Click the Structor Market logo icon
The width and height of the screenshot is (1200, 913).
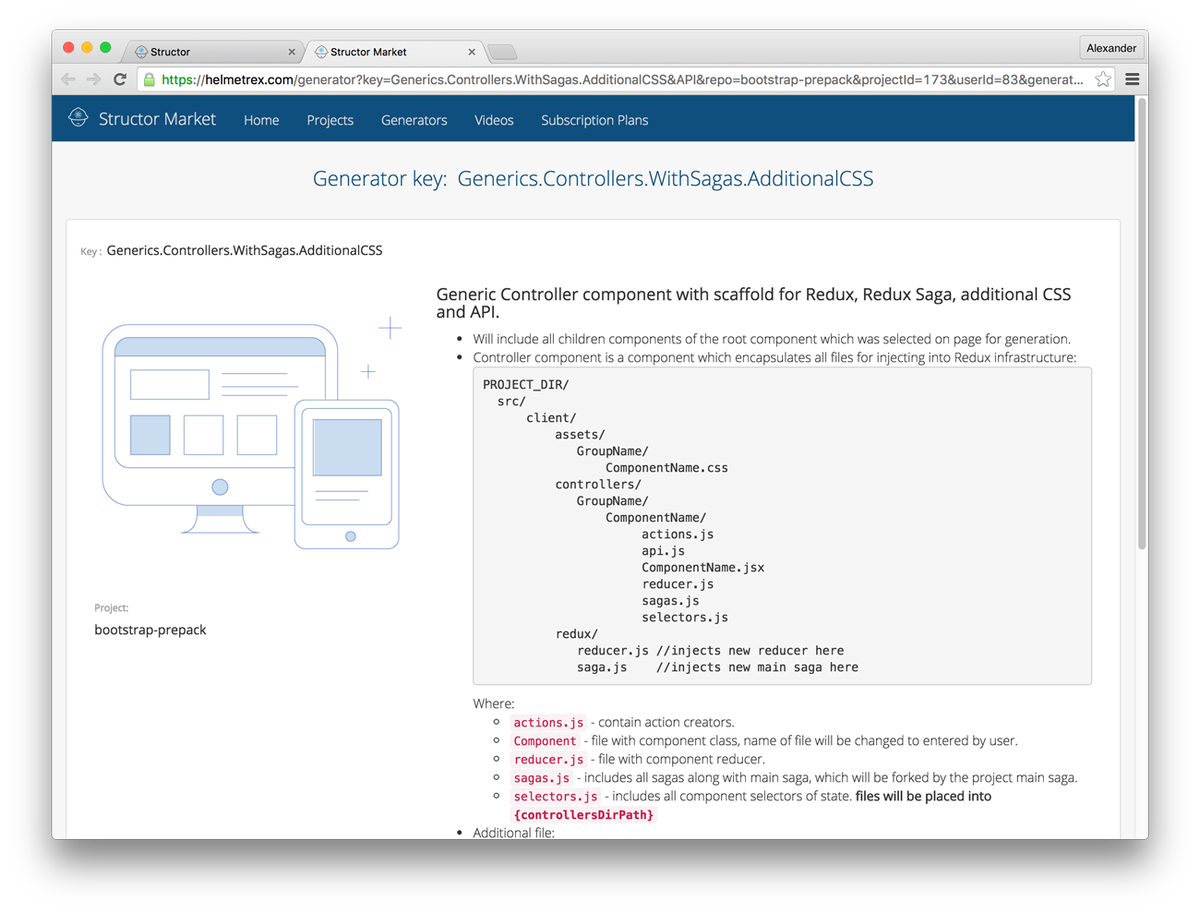coord(78,118)
